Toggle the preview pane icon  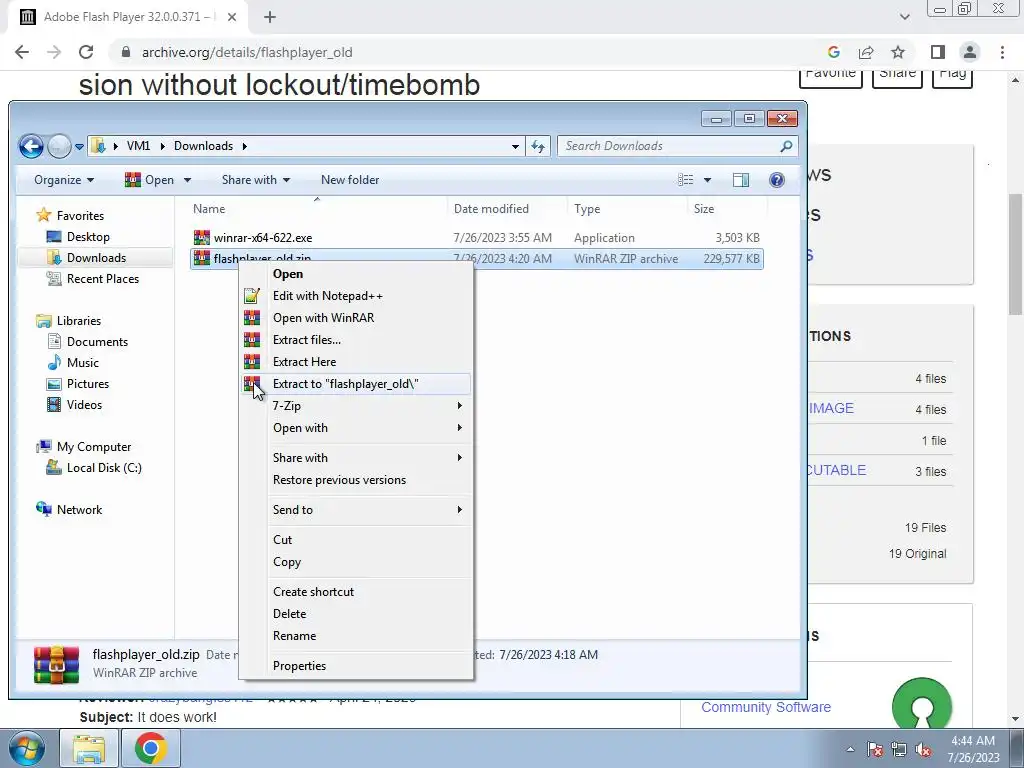click(741, 180)
